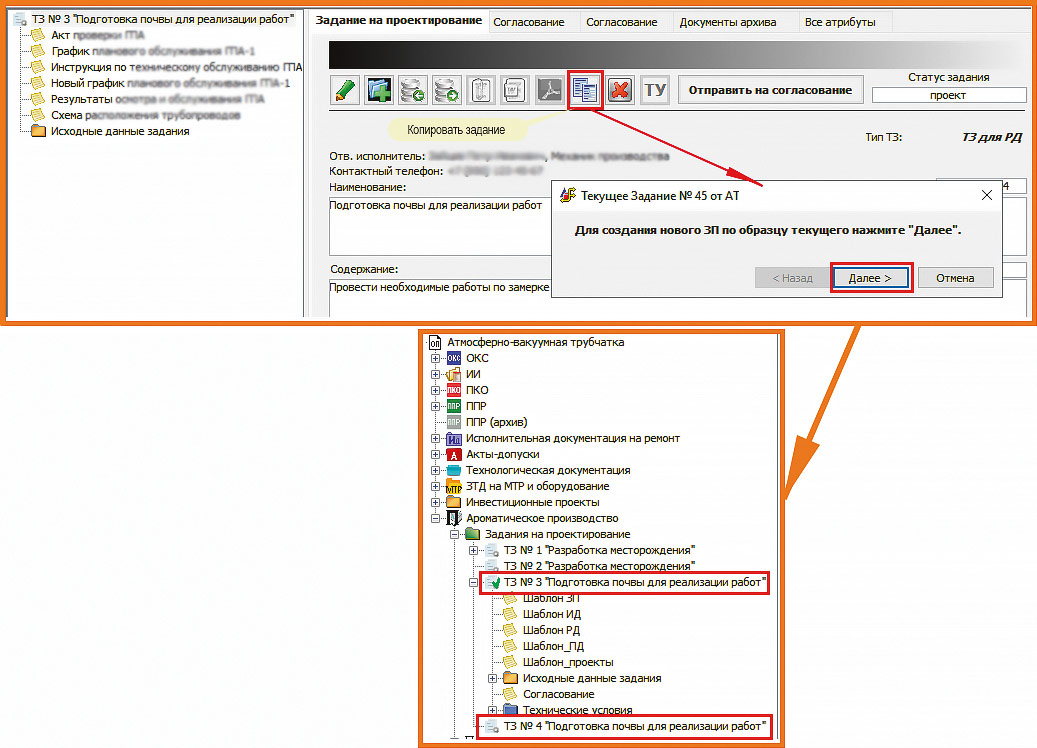Expand ТЗ № 1 "Разработка месторождения" node
This screenshot has height=748, width=1037.
474,550
